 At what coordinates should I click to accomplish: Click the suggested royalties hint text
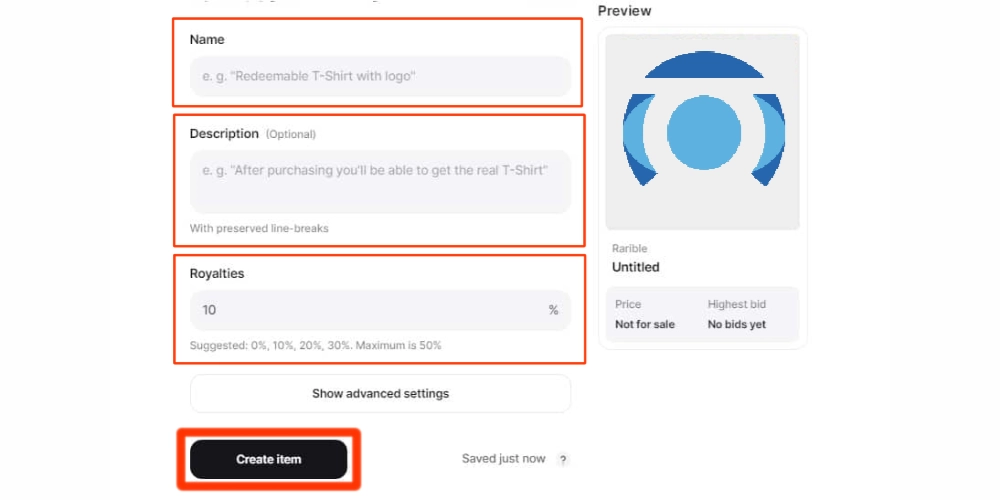[x=315, y=345]
